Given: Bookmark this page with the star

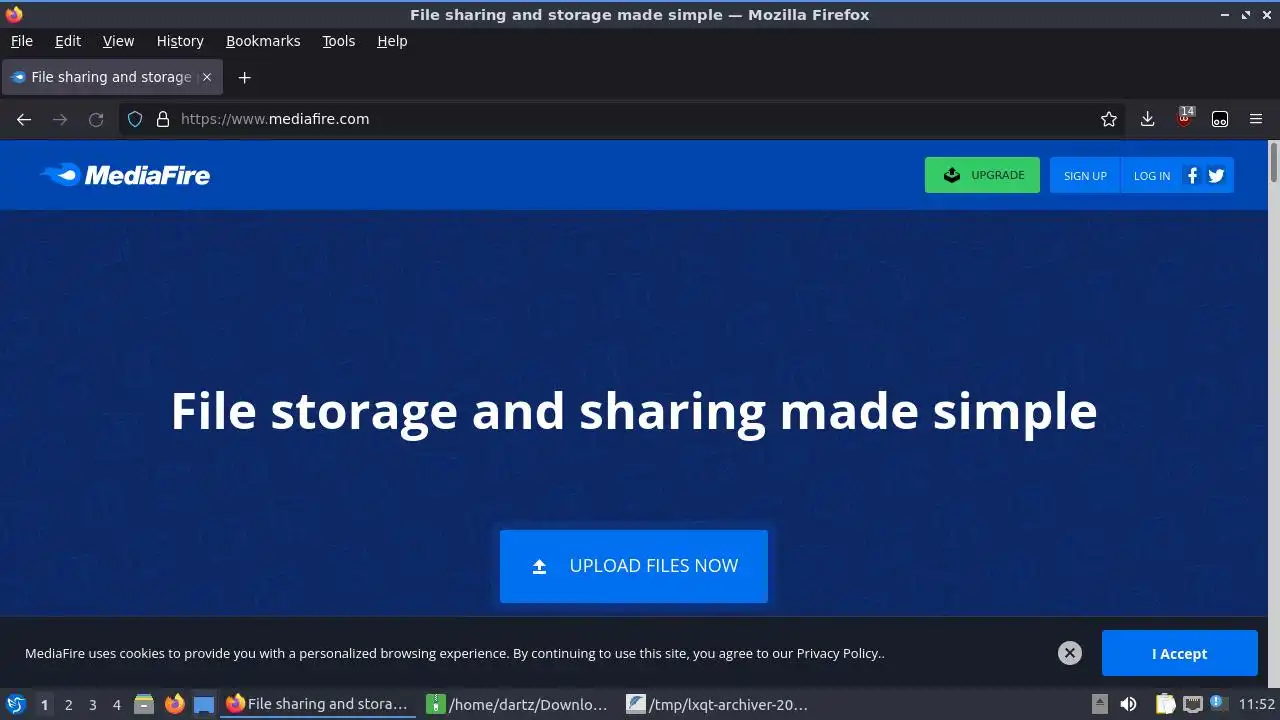Looking at the screenshot, I should (1109, 119).
